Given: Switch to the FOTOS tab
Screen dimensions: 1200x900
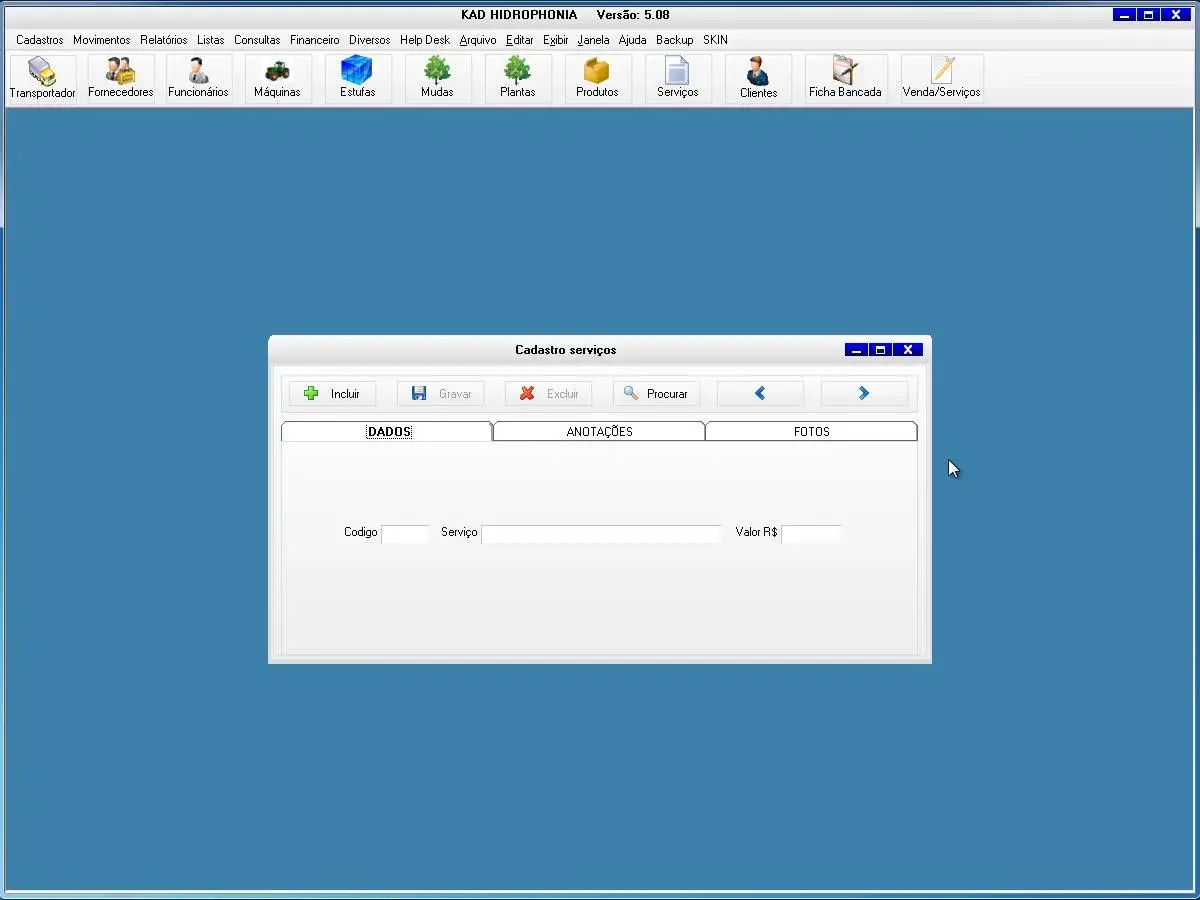Looking at the screenshot, I should [811, 432].
